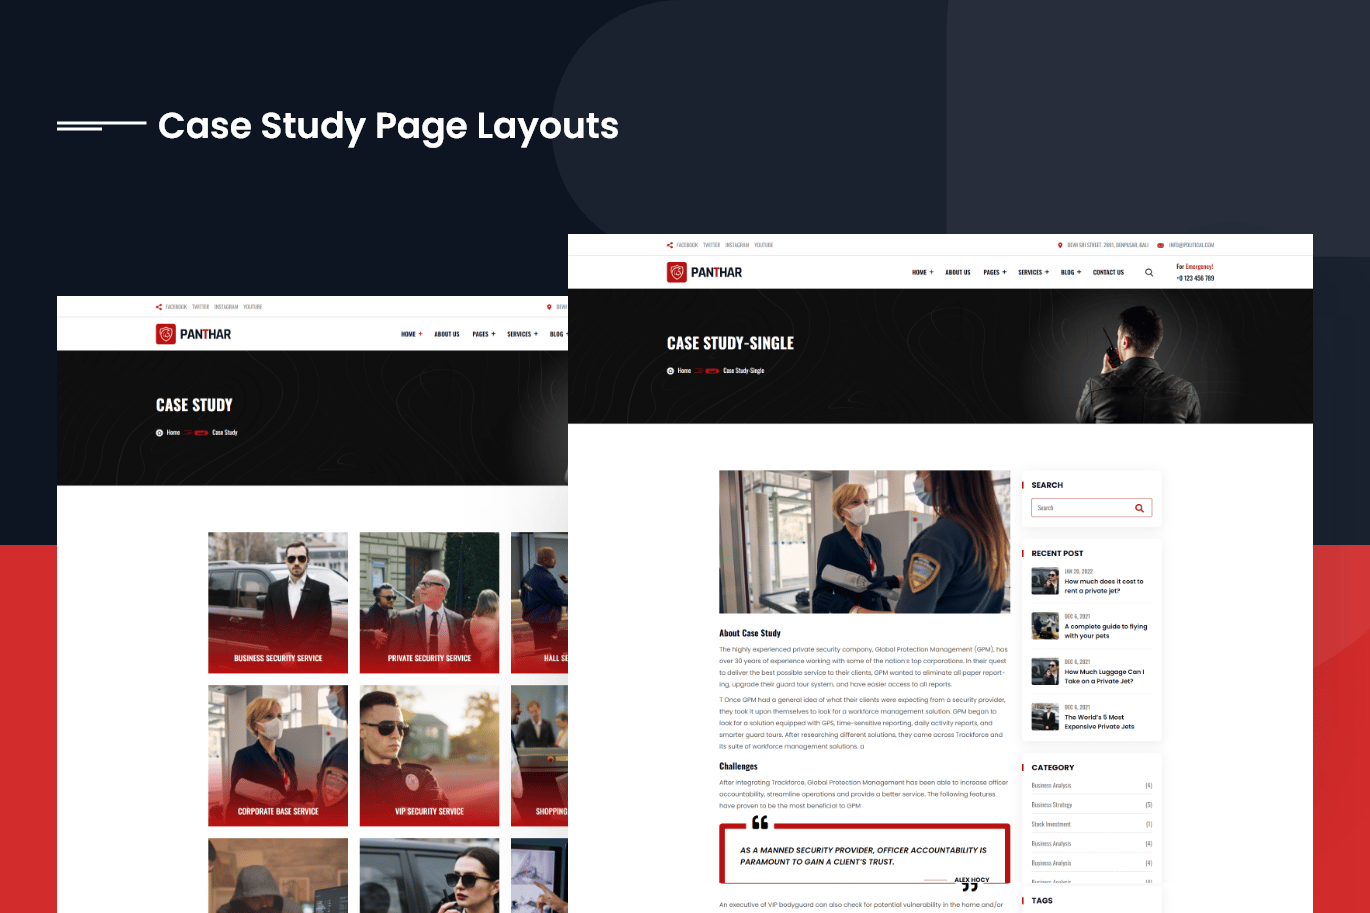Click 'Case Study-Single' breadcrumb text

click(x=743, y=371)
